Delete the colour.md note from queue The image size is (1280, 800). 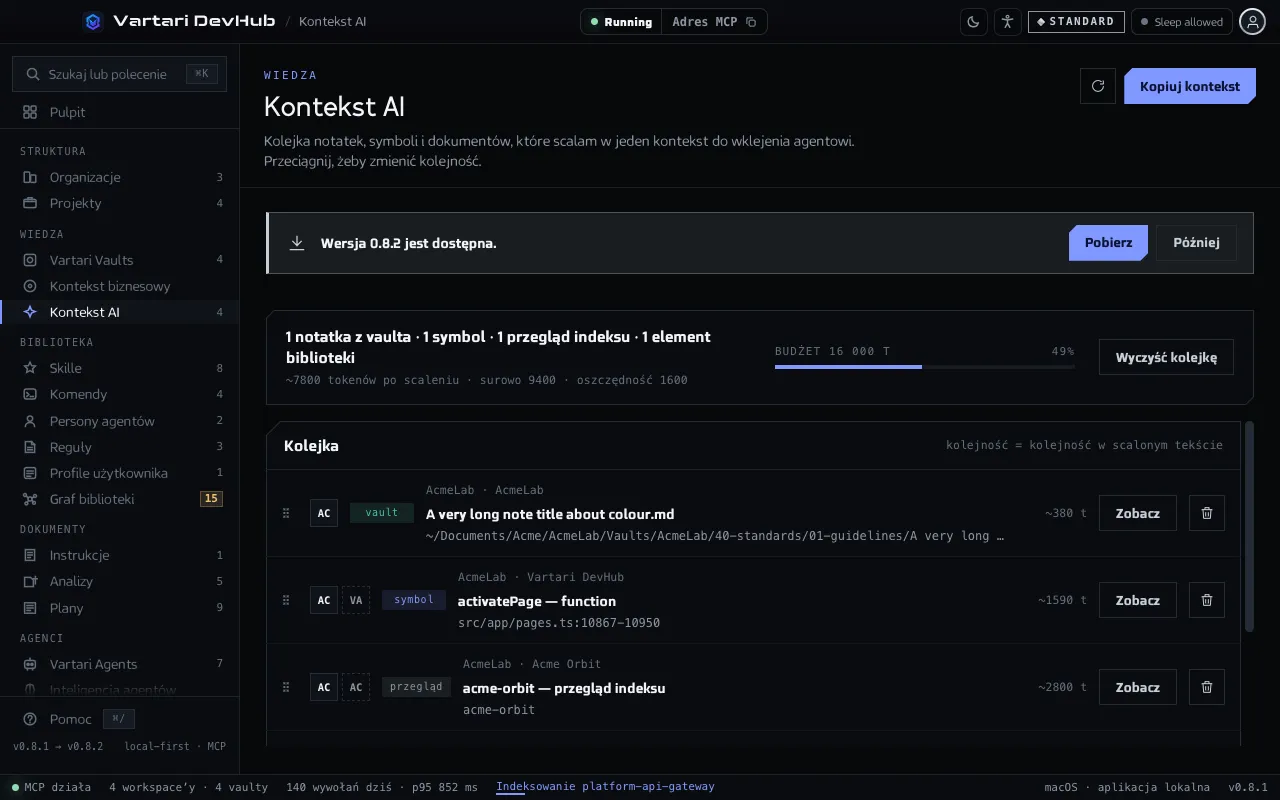point(1207,513)
